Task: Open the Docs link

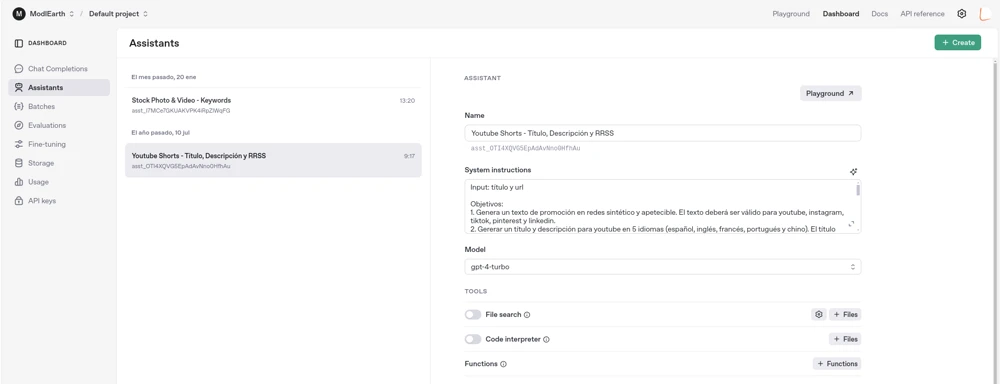Action: click(879, 13)
